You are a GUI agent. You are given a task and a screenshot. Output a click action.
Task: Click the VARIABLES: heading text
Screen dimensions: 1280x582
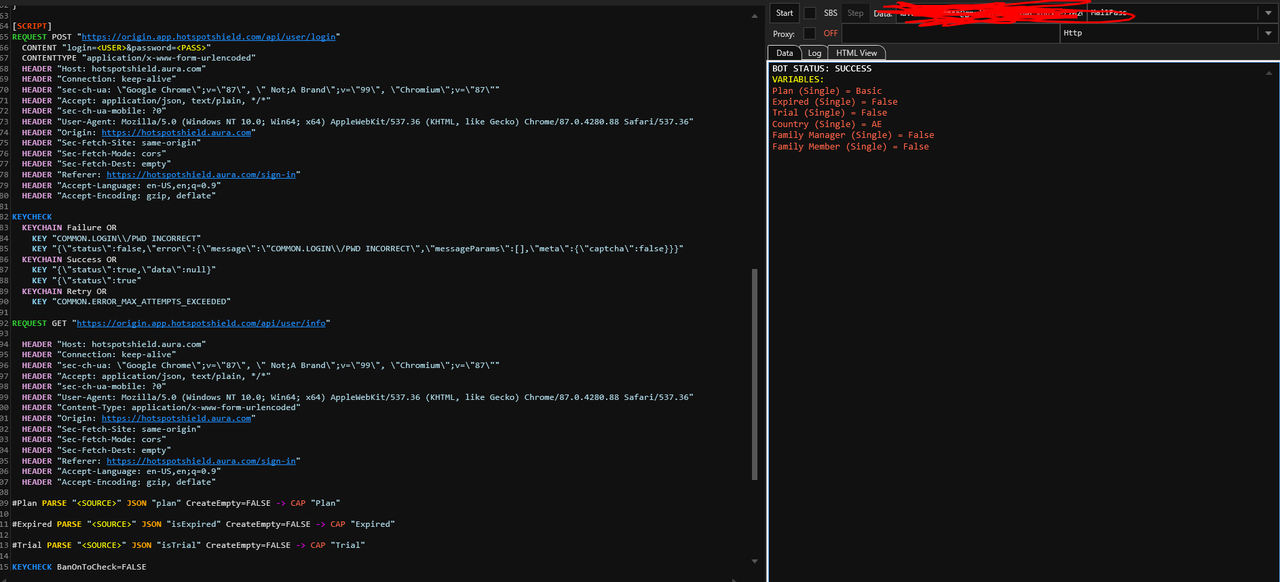pos(798,80)
